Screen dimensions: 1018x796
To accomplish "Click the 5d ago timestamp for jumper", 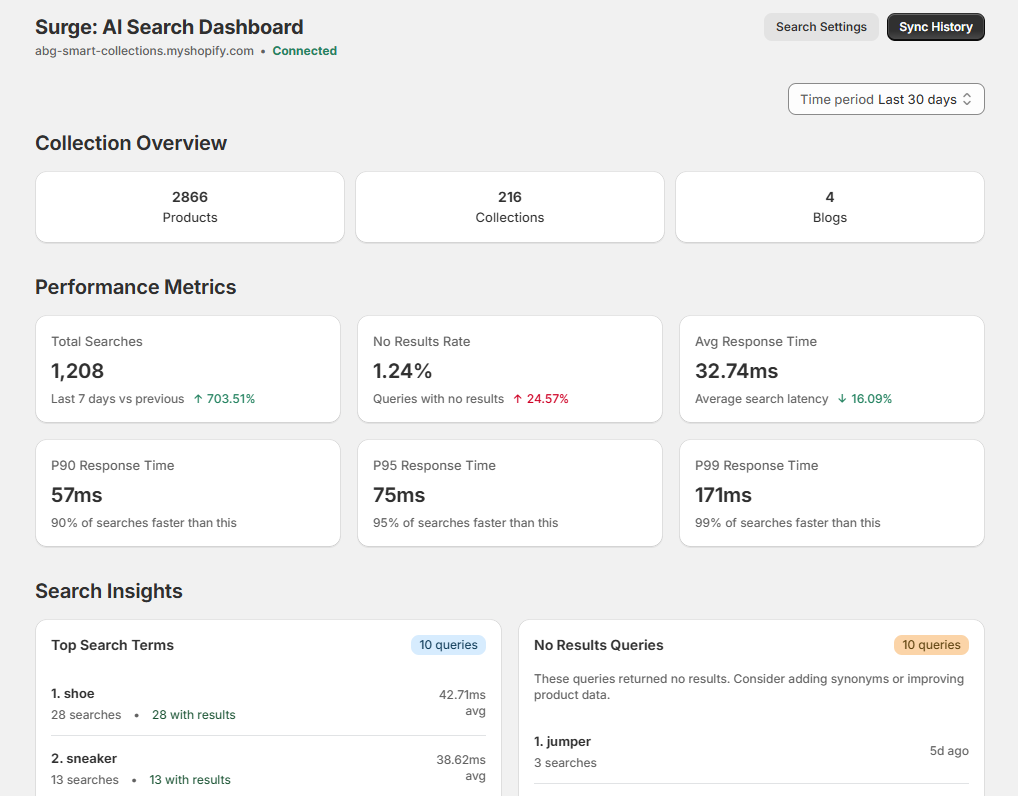I will [x=949, y=751].
